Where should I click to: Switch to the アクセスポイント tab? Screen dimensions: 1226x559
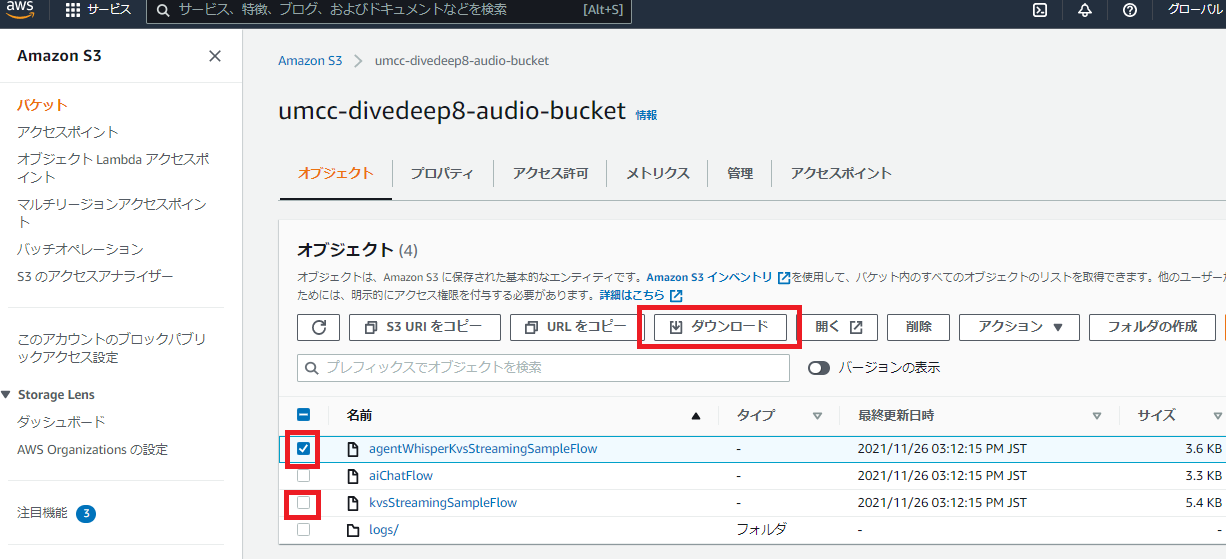841,173
